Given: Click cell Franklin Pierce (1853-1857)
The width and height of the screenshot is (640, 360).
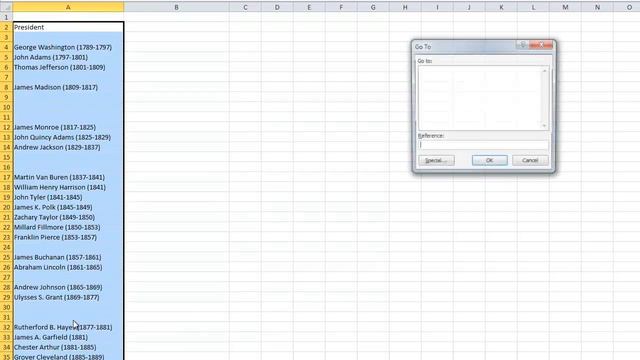Looking at the screenshot, I should click(x=68, y=237).
